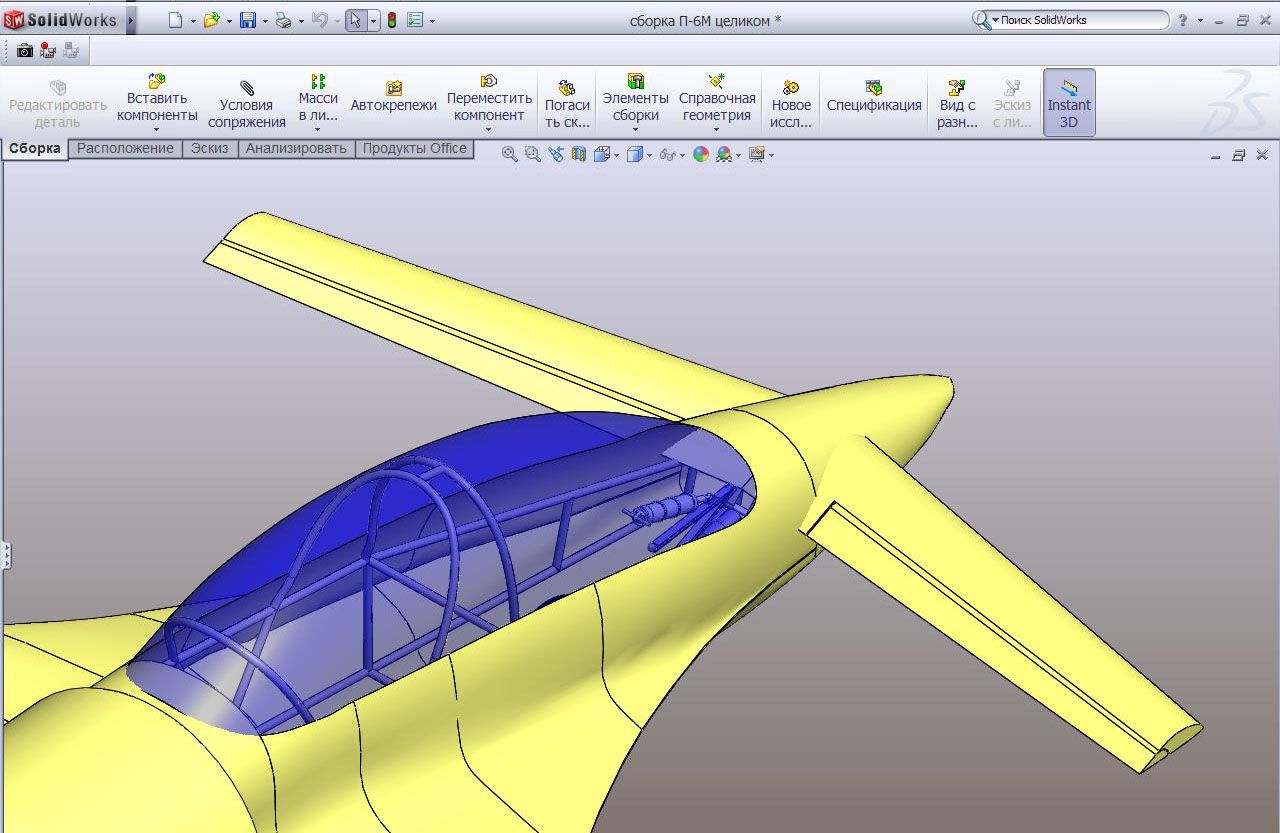Toggle the Select arrow tool

click(355, 20)
